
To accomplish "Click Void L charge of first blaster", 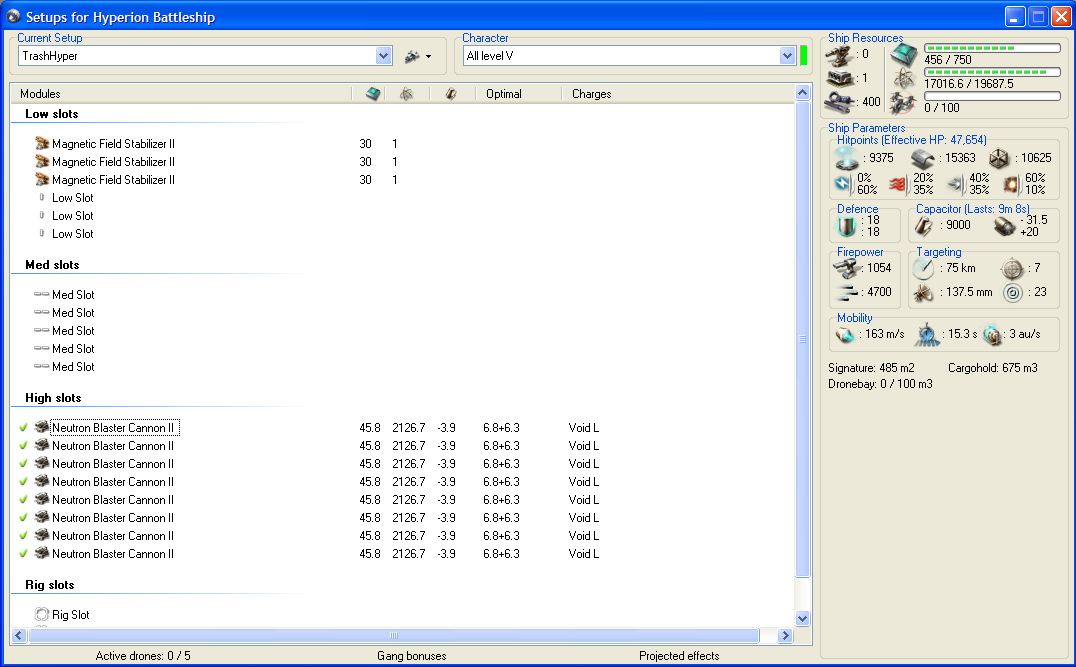I will click(583, 428).
